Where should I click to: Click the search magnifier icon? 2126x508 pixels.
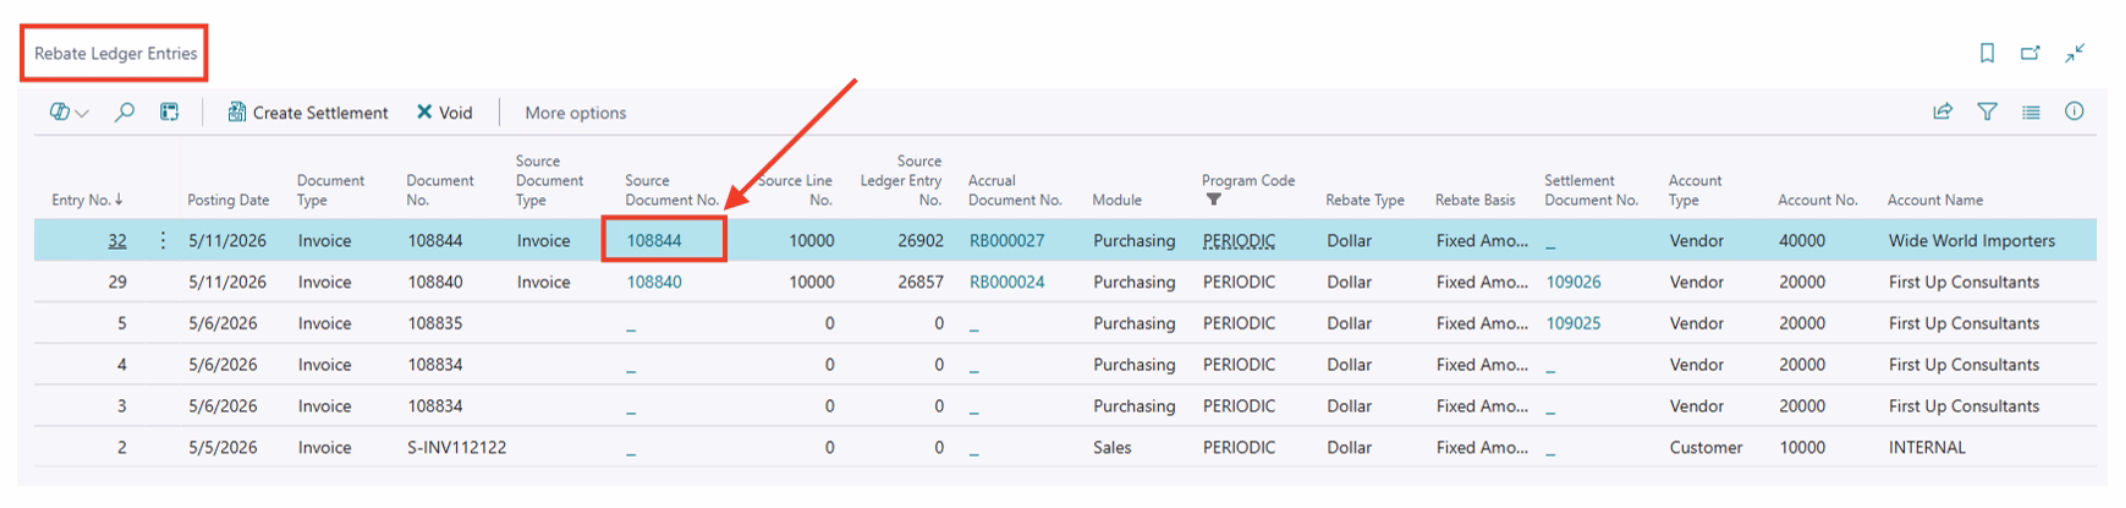tap(124, 112)
